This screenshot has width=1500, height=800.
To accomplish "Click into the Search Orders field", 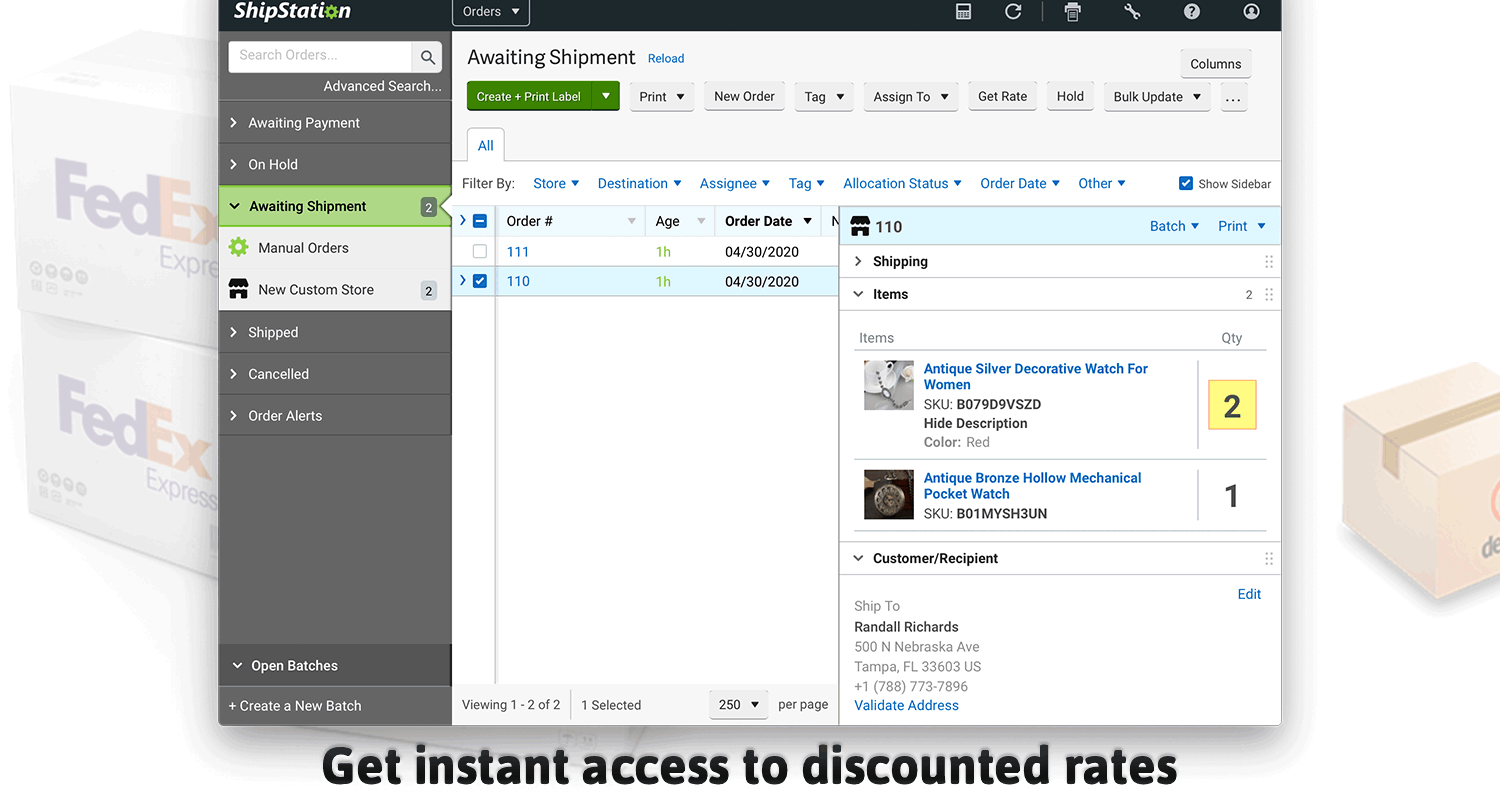I will (x=320, y=56).
